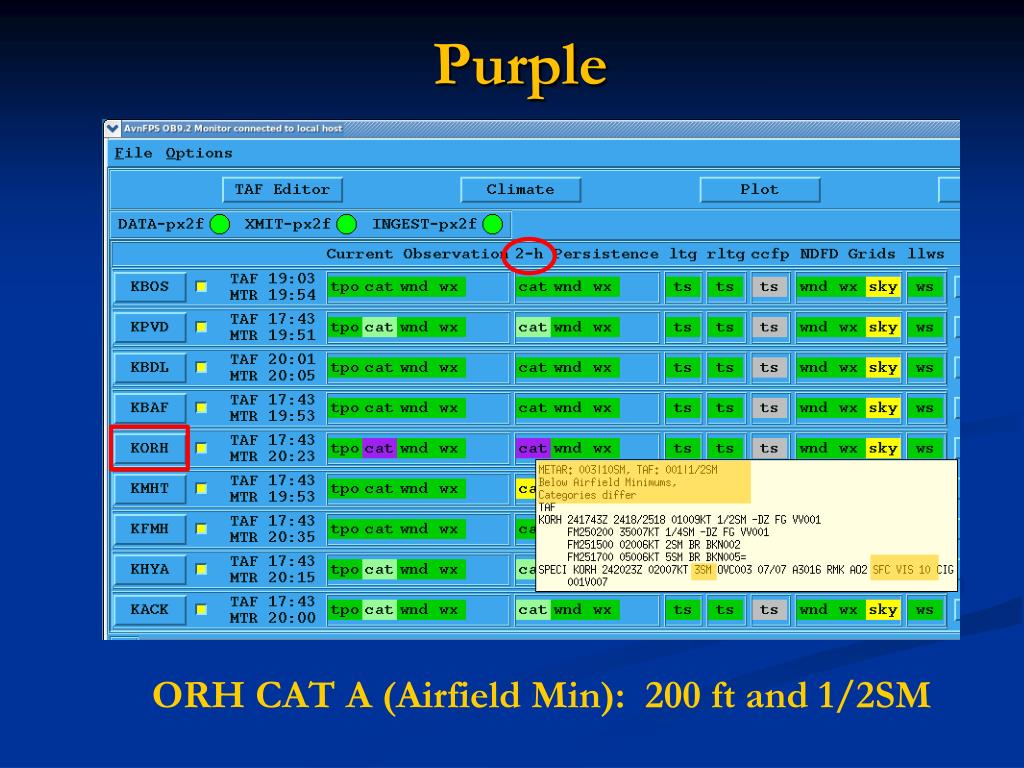Click TAF 19:03 time for KBOS
The height and width of the screenshot is (768, 1024).
coord(272,279)
